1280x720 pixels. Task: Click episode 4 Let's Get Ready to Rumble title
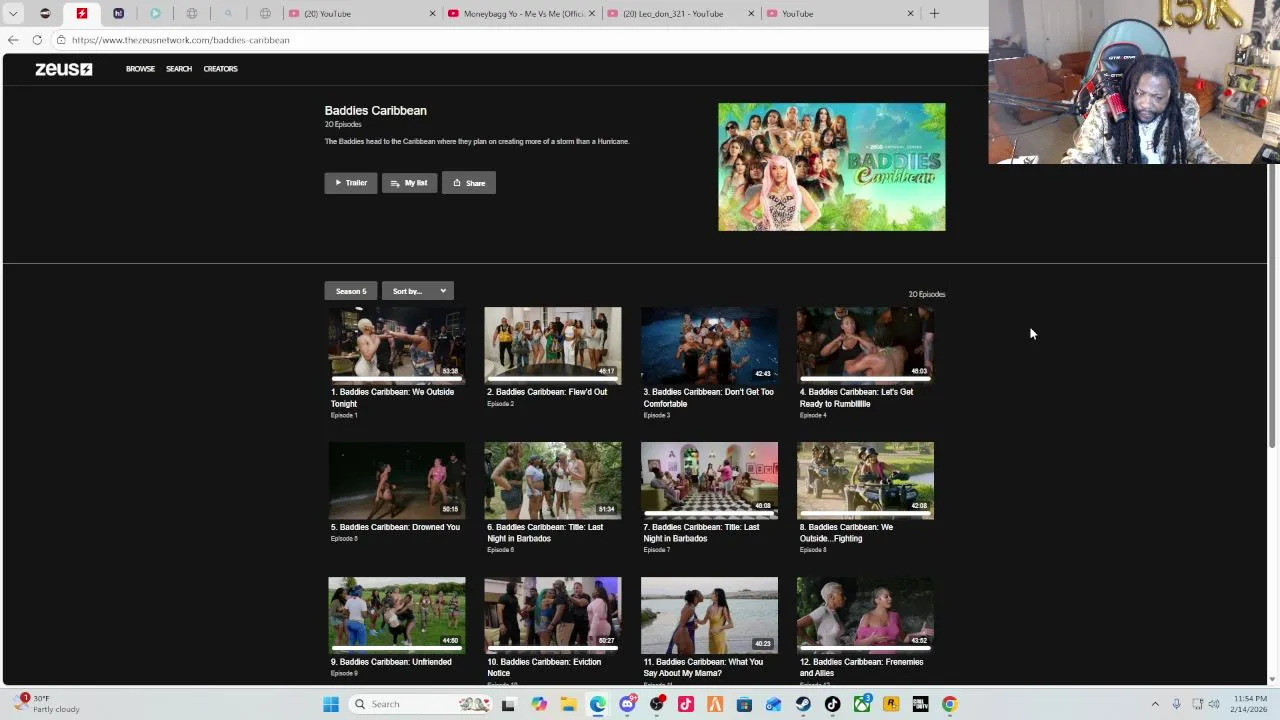pos(856,398)
